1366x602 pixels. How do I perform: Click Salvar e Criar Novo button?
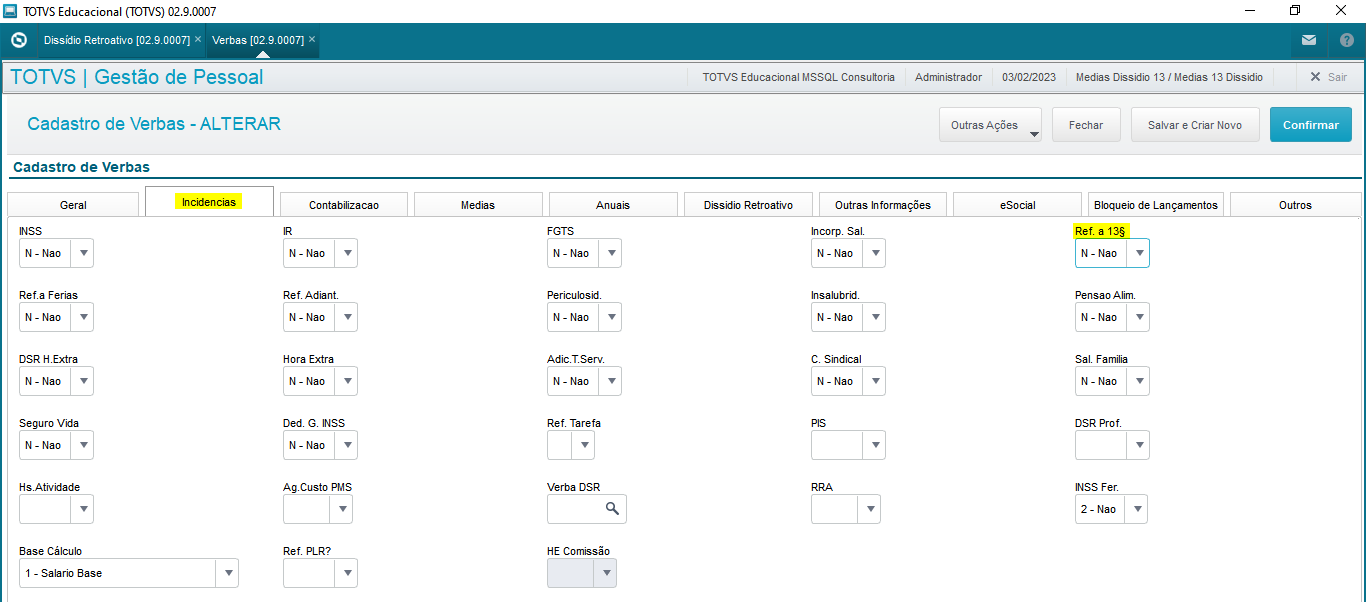pos(1195,125)
